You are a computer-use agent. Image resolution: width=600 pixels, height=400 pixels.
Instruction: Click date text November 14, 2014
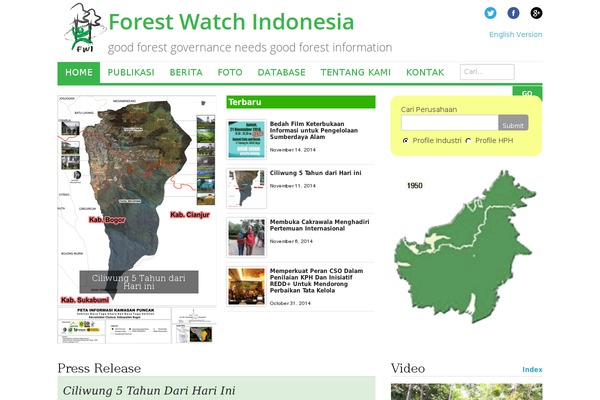(x=293, y=150)
